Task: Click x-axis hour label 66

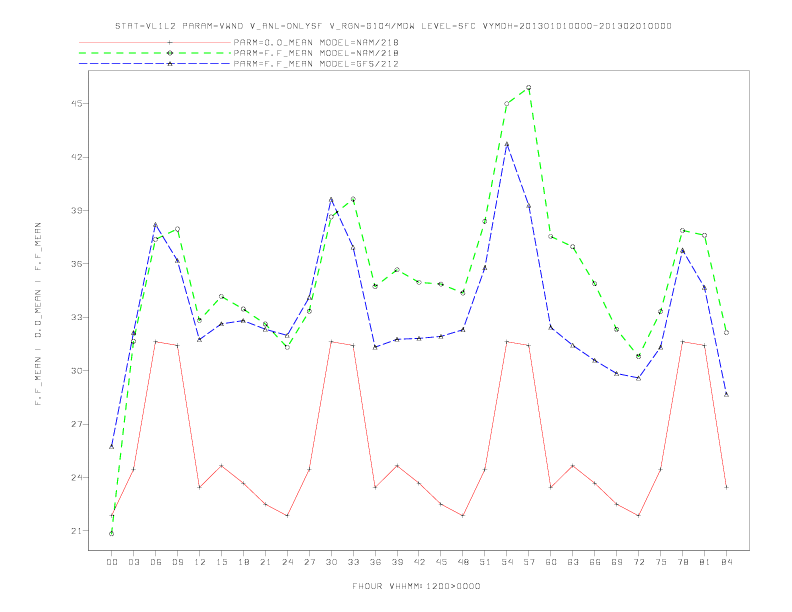Action: pos(595,562)
